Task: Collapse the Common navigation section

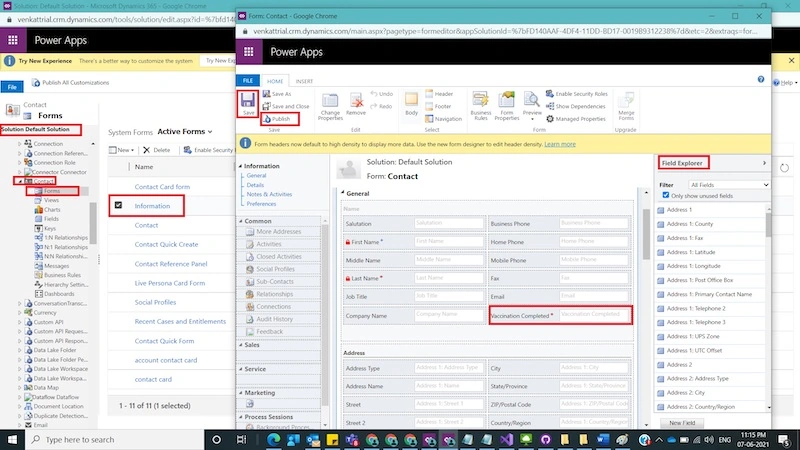Action: tap(241, 221)
